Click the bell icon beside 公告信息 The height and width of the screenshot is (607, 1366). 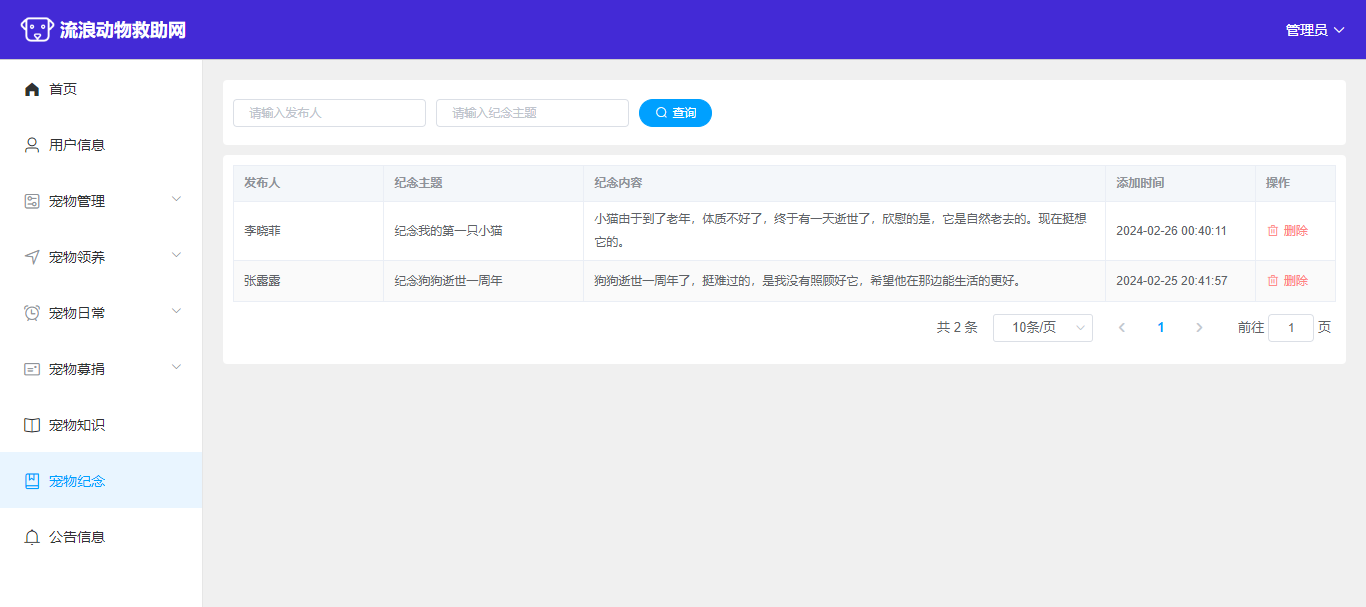click(x=32, y=537)
